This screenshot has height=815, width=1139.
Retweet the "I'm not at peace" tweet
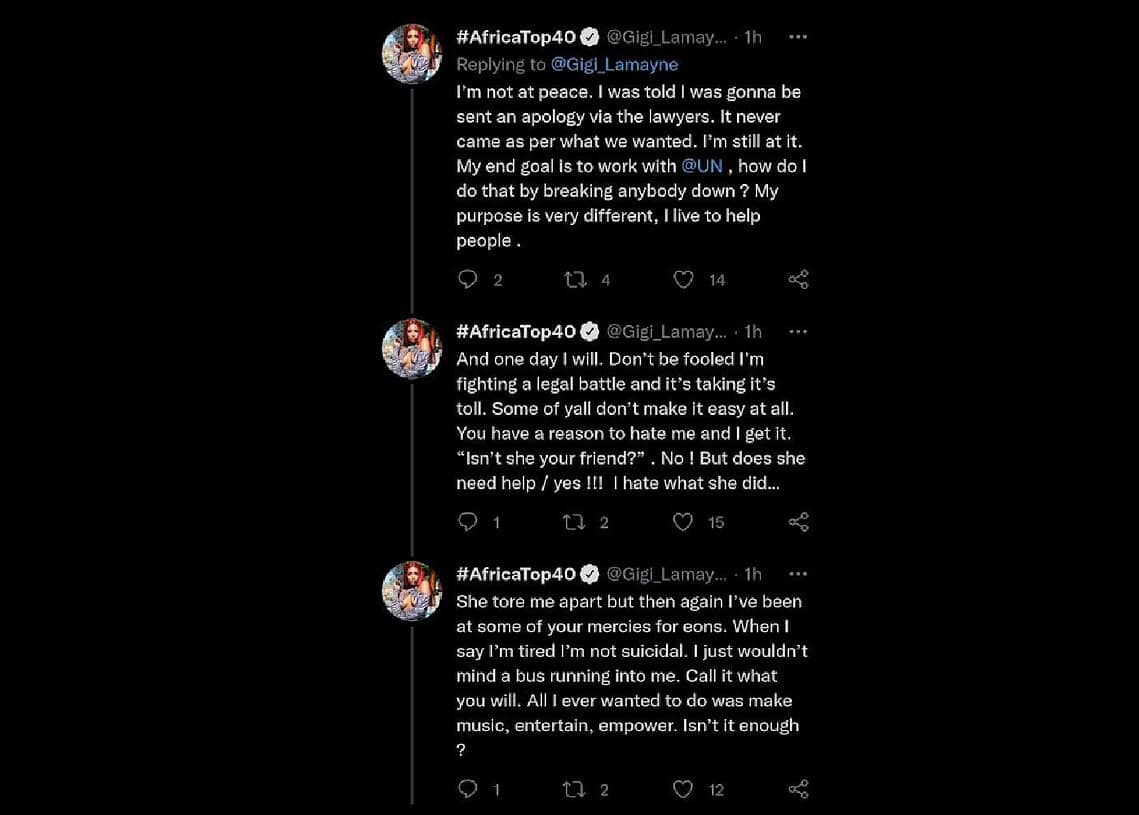pyautogui.click(x=575, y=280)
